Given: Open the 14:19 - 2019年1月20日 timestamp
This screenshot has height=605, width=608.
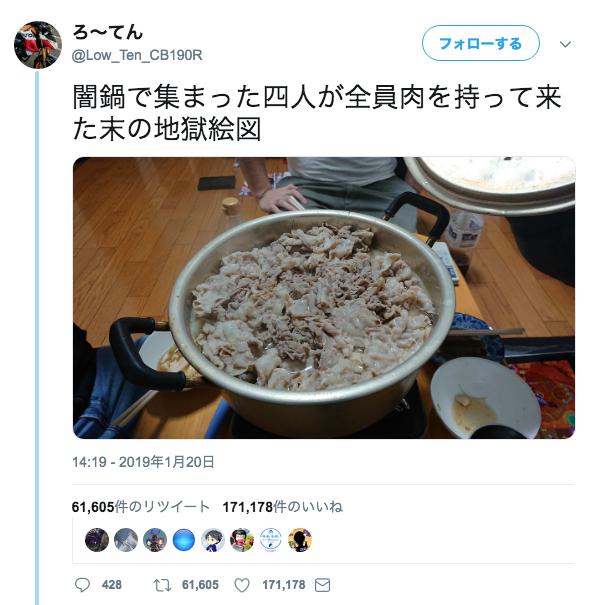Looking at the screenshot, I should point(143,462).
